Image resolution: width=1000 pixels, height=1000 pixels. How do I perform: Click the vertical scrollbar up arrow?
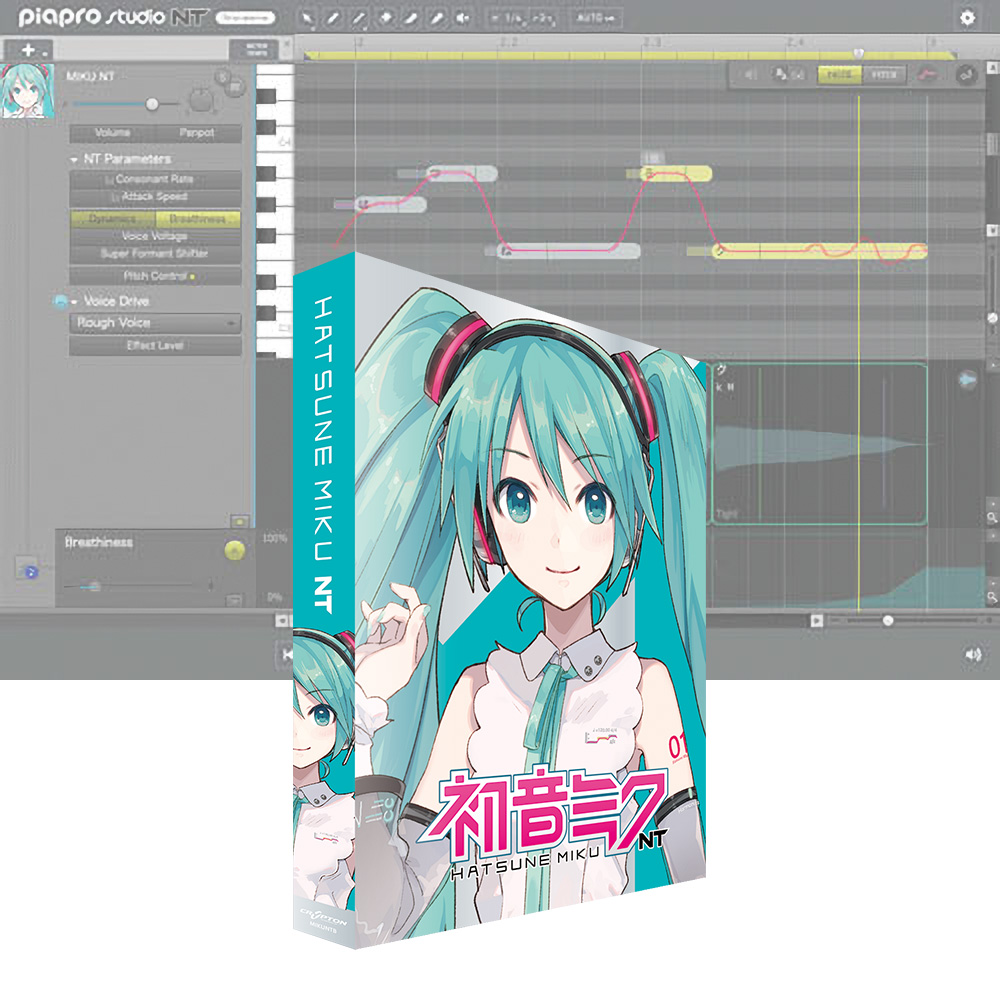click(x=993, y=67)
